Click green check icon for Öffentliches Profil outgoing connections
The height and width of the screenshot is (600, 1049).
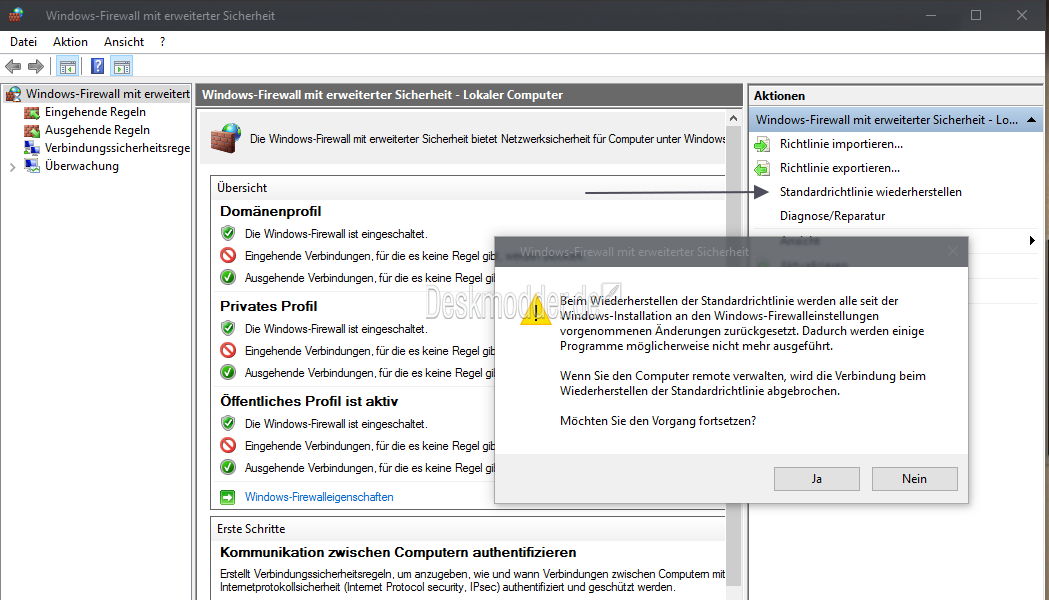point(228,467)
